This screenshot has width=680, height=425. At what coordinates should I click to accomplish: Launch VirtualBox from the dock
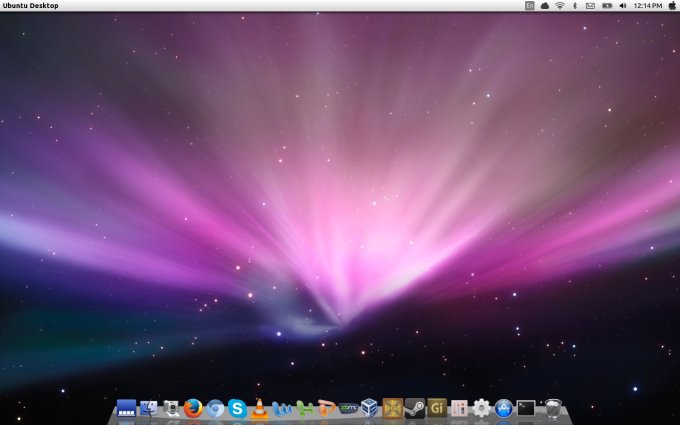click(370, 408)
